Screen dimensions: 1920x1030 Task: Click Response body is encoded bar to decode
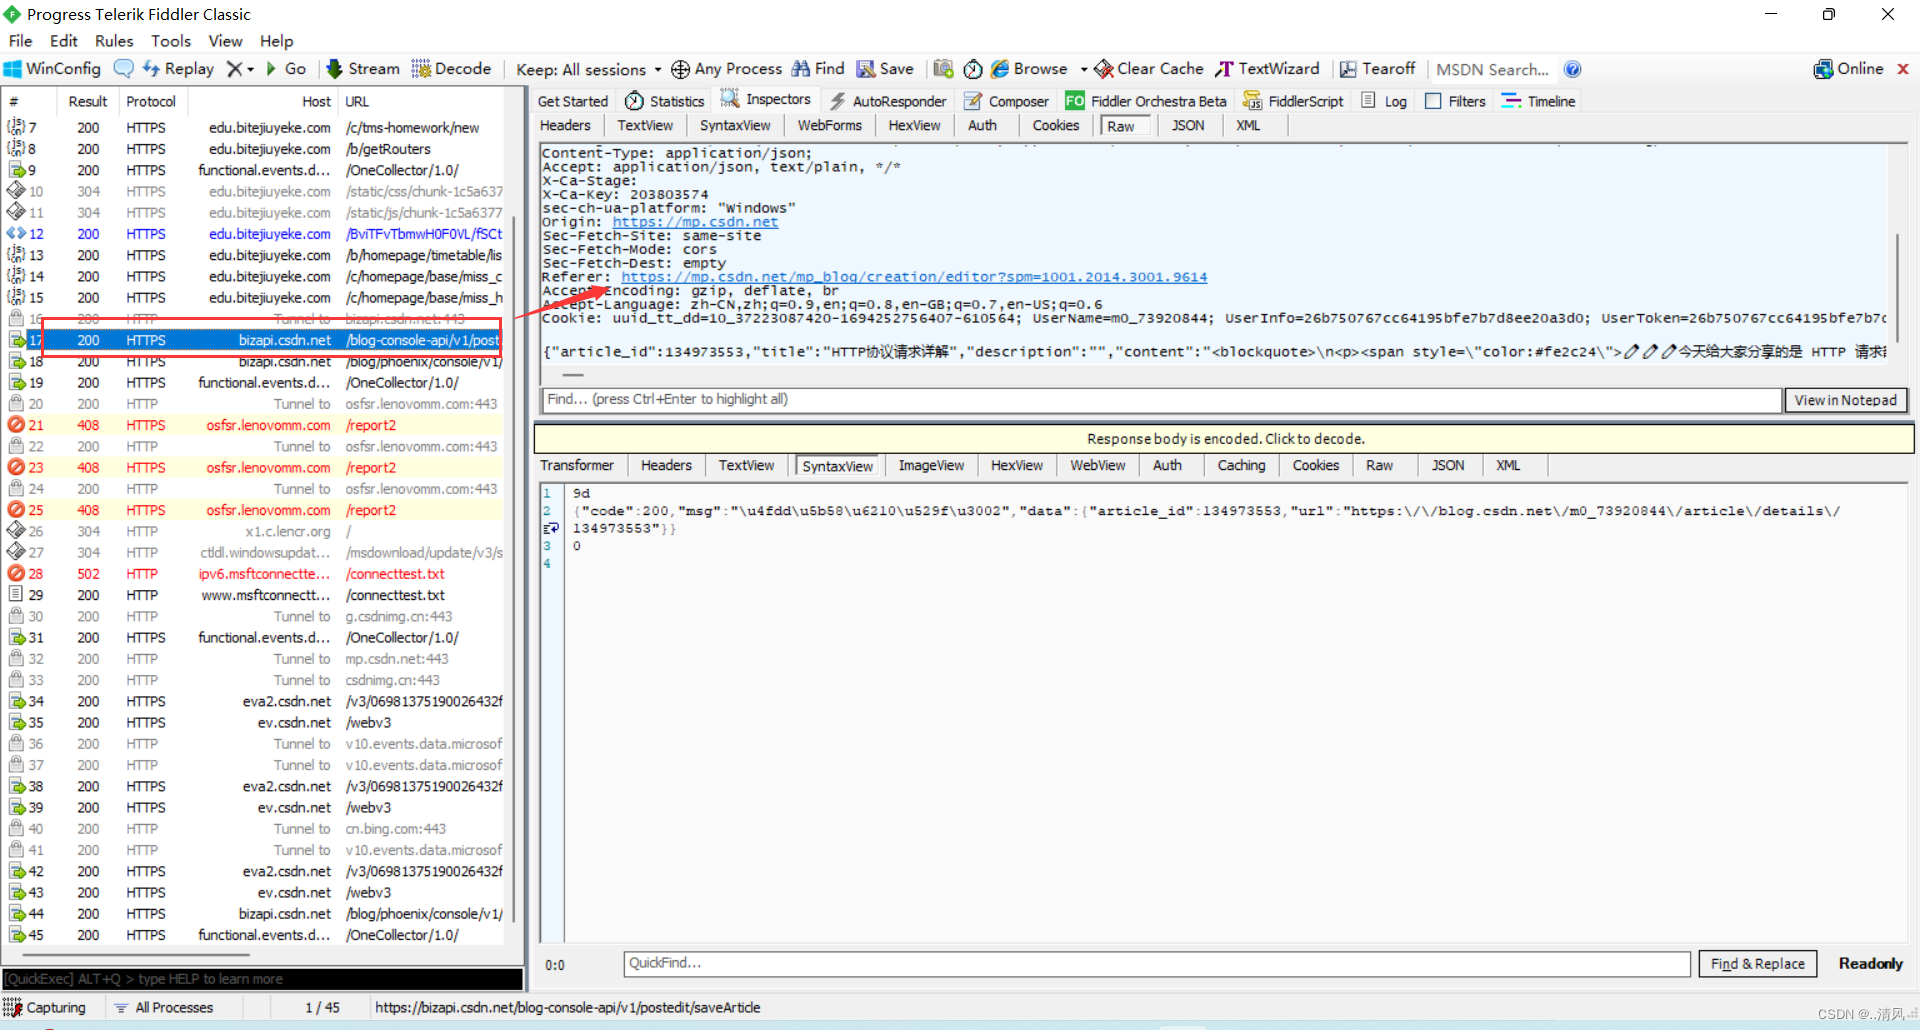pos(1225,438)
